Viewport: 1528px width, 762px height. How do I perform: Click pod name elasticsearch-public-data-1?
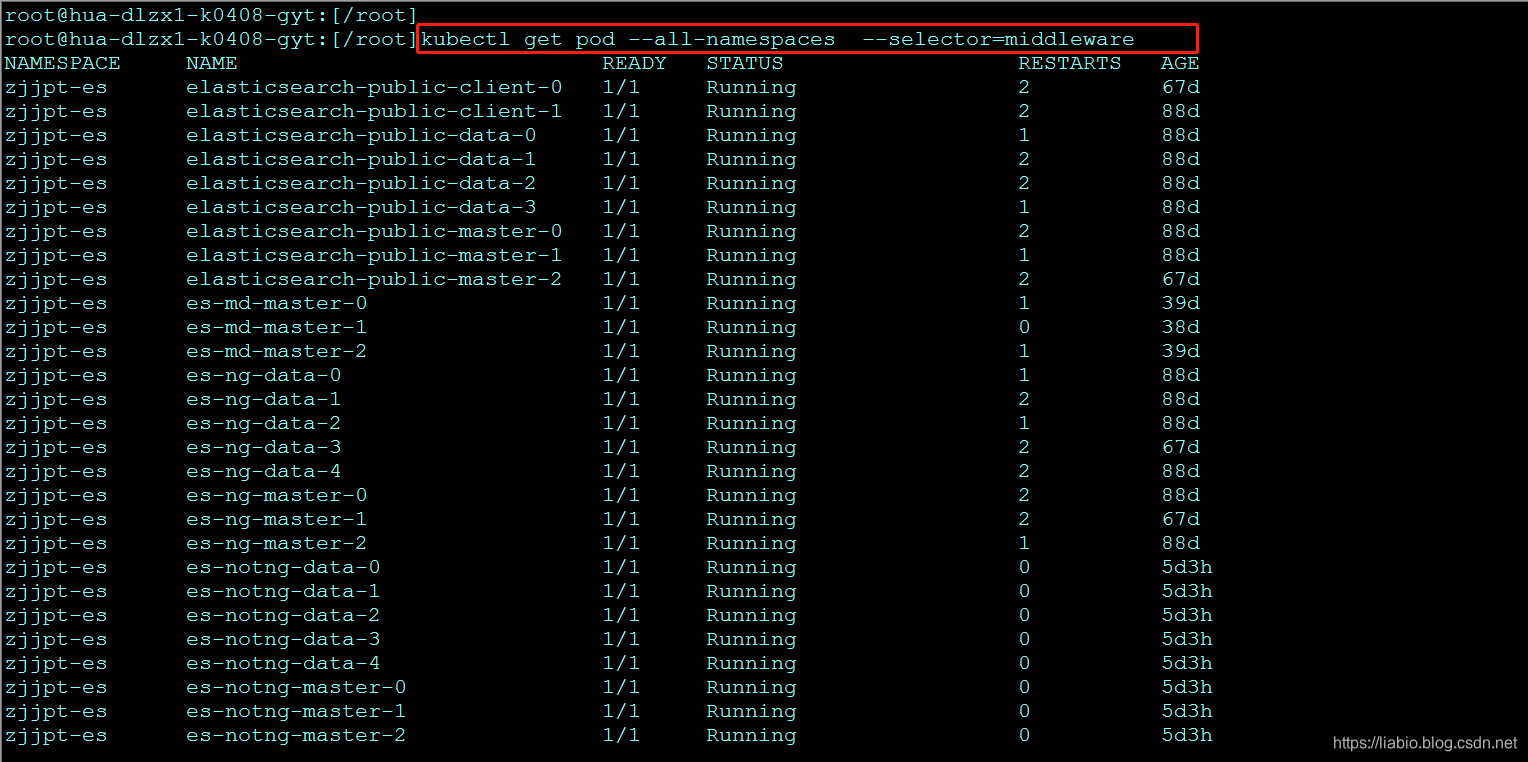(361, 159)
